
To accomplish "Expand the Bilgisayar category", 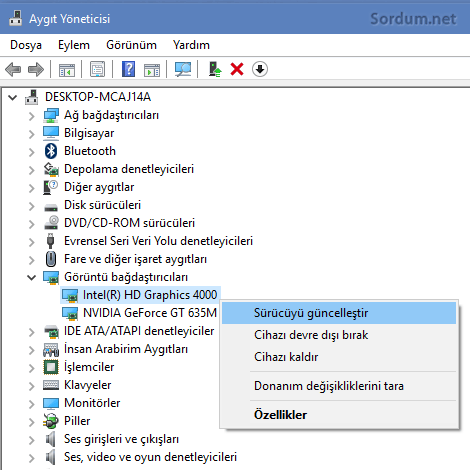I will 31,134.
